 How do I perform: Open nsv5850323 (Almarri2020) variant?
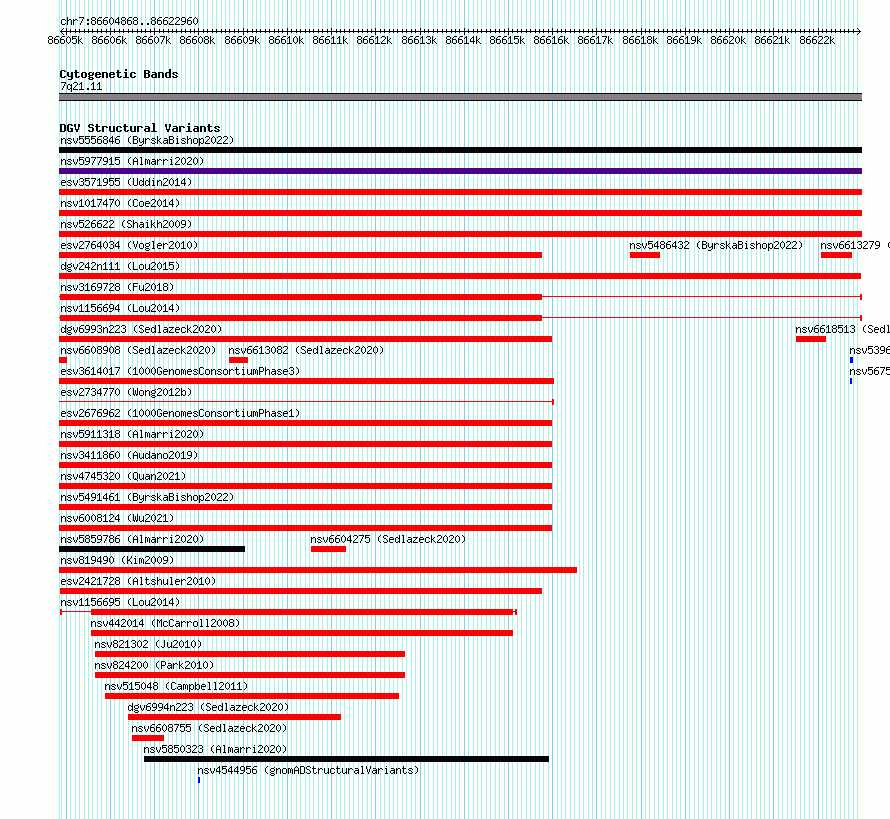pos(215,749)
